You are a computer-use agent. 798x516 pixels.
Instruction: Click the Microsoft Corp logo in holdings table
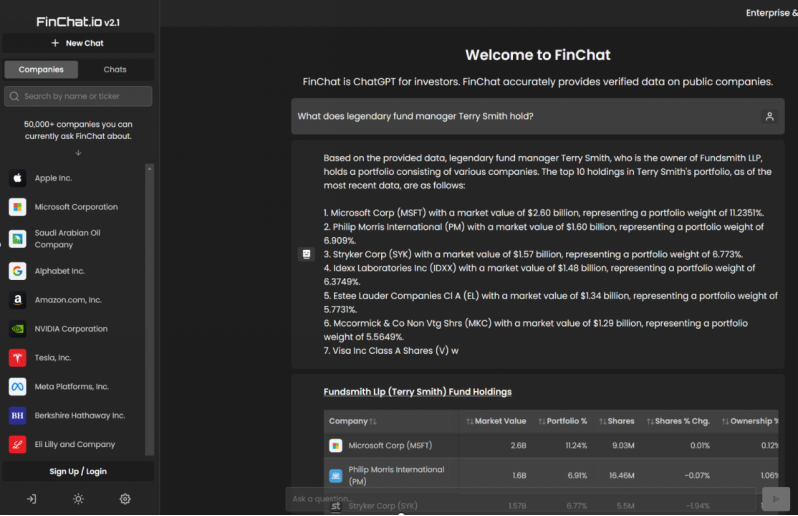[335, 446]
